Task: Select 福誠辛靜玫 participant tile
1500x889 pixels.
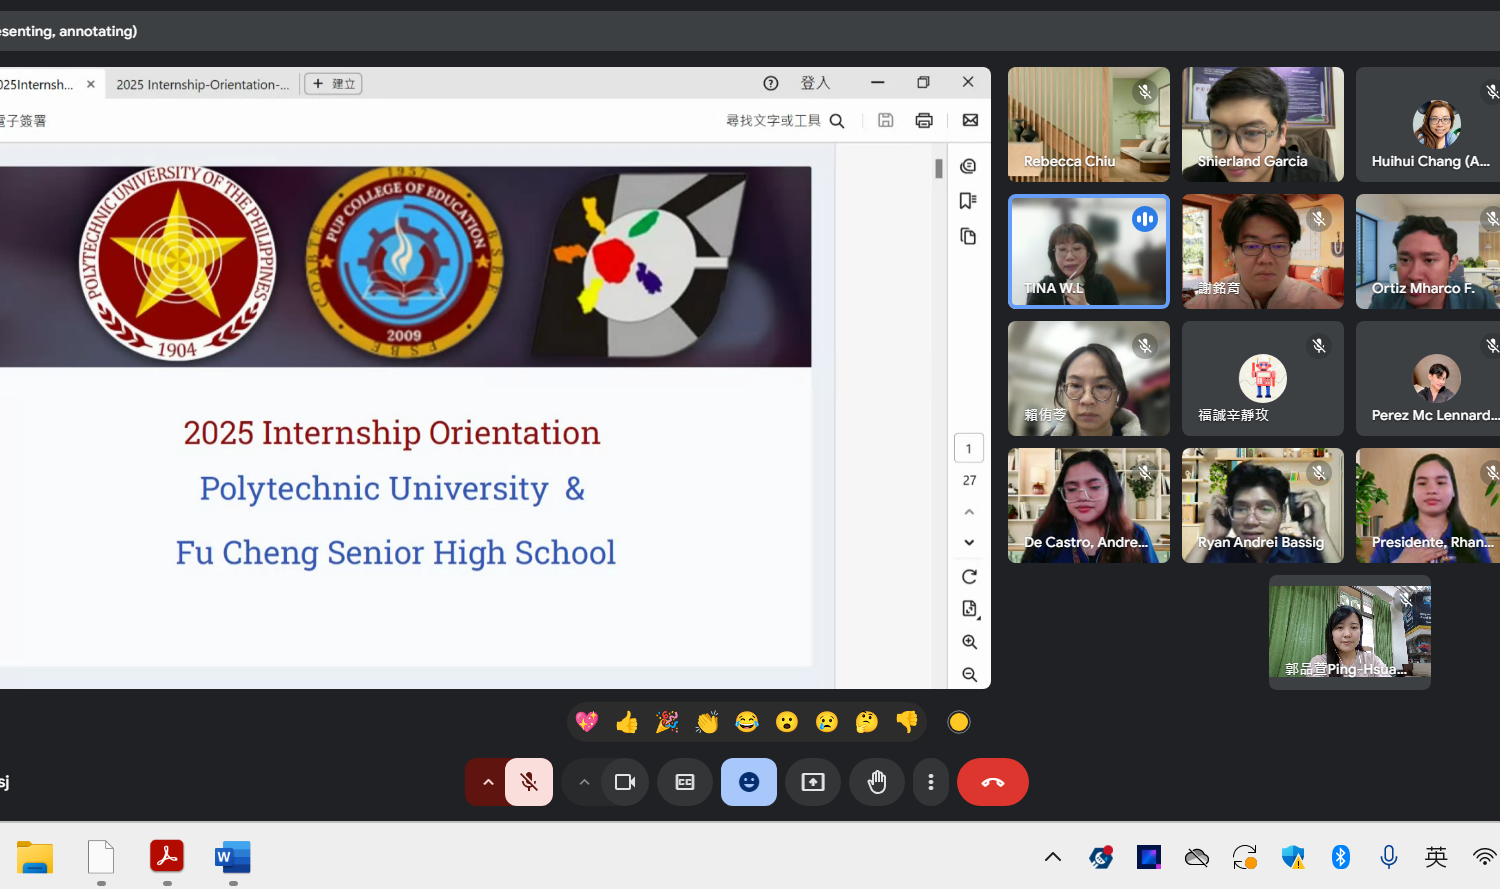Action: (1263, 378)
